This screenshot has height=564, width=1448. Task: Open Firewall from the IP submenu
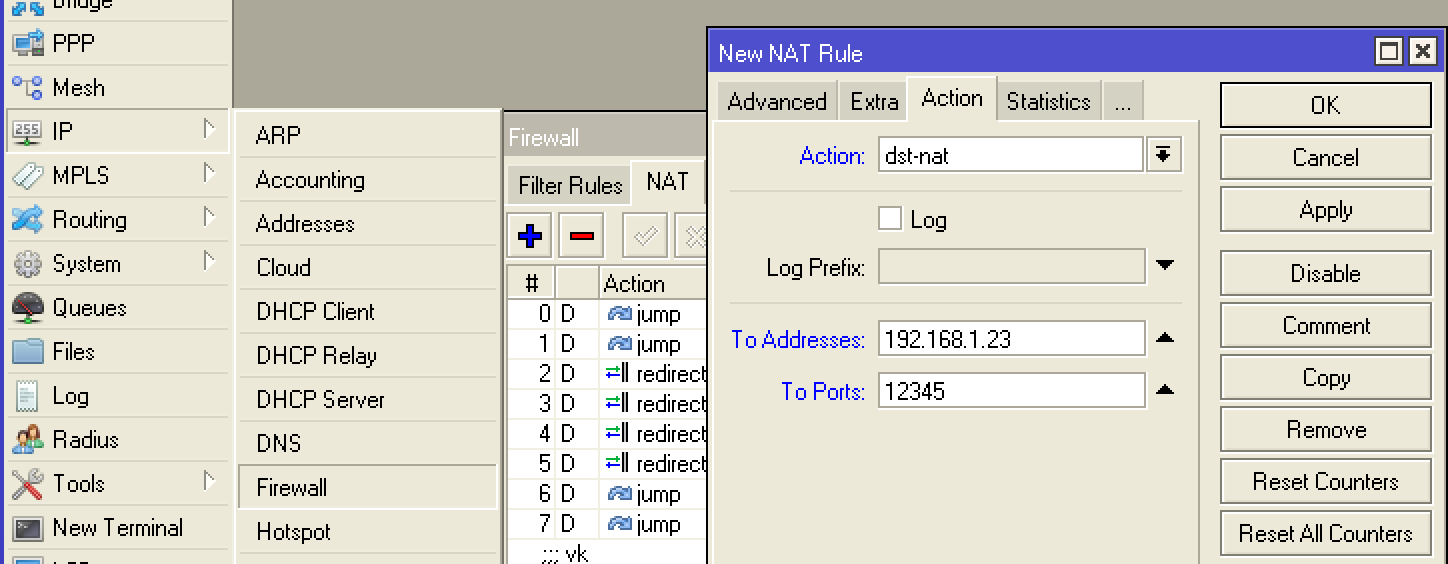[x=368, y=488]
